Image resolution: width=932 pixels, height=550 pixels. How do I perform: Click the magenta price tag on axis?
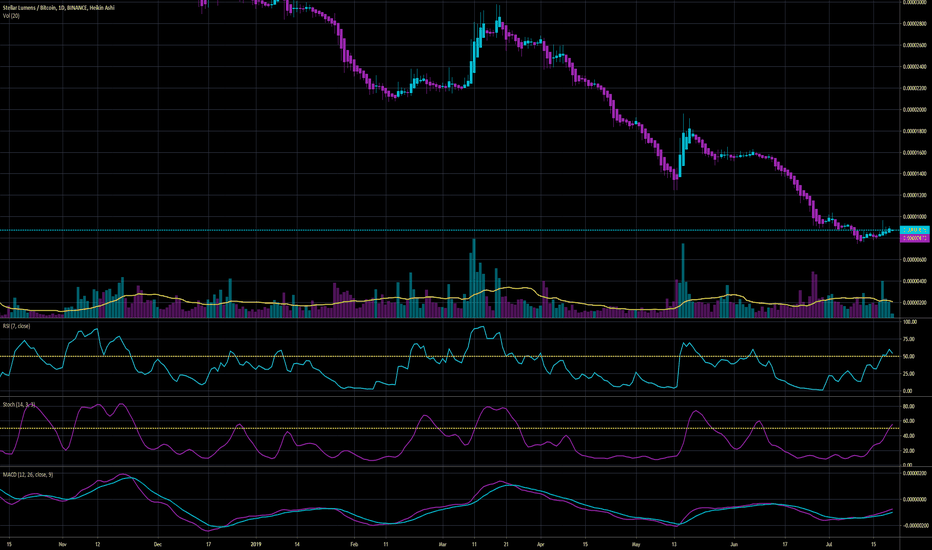(915, 238)
